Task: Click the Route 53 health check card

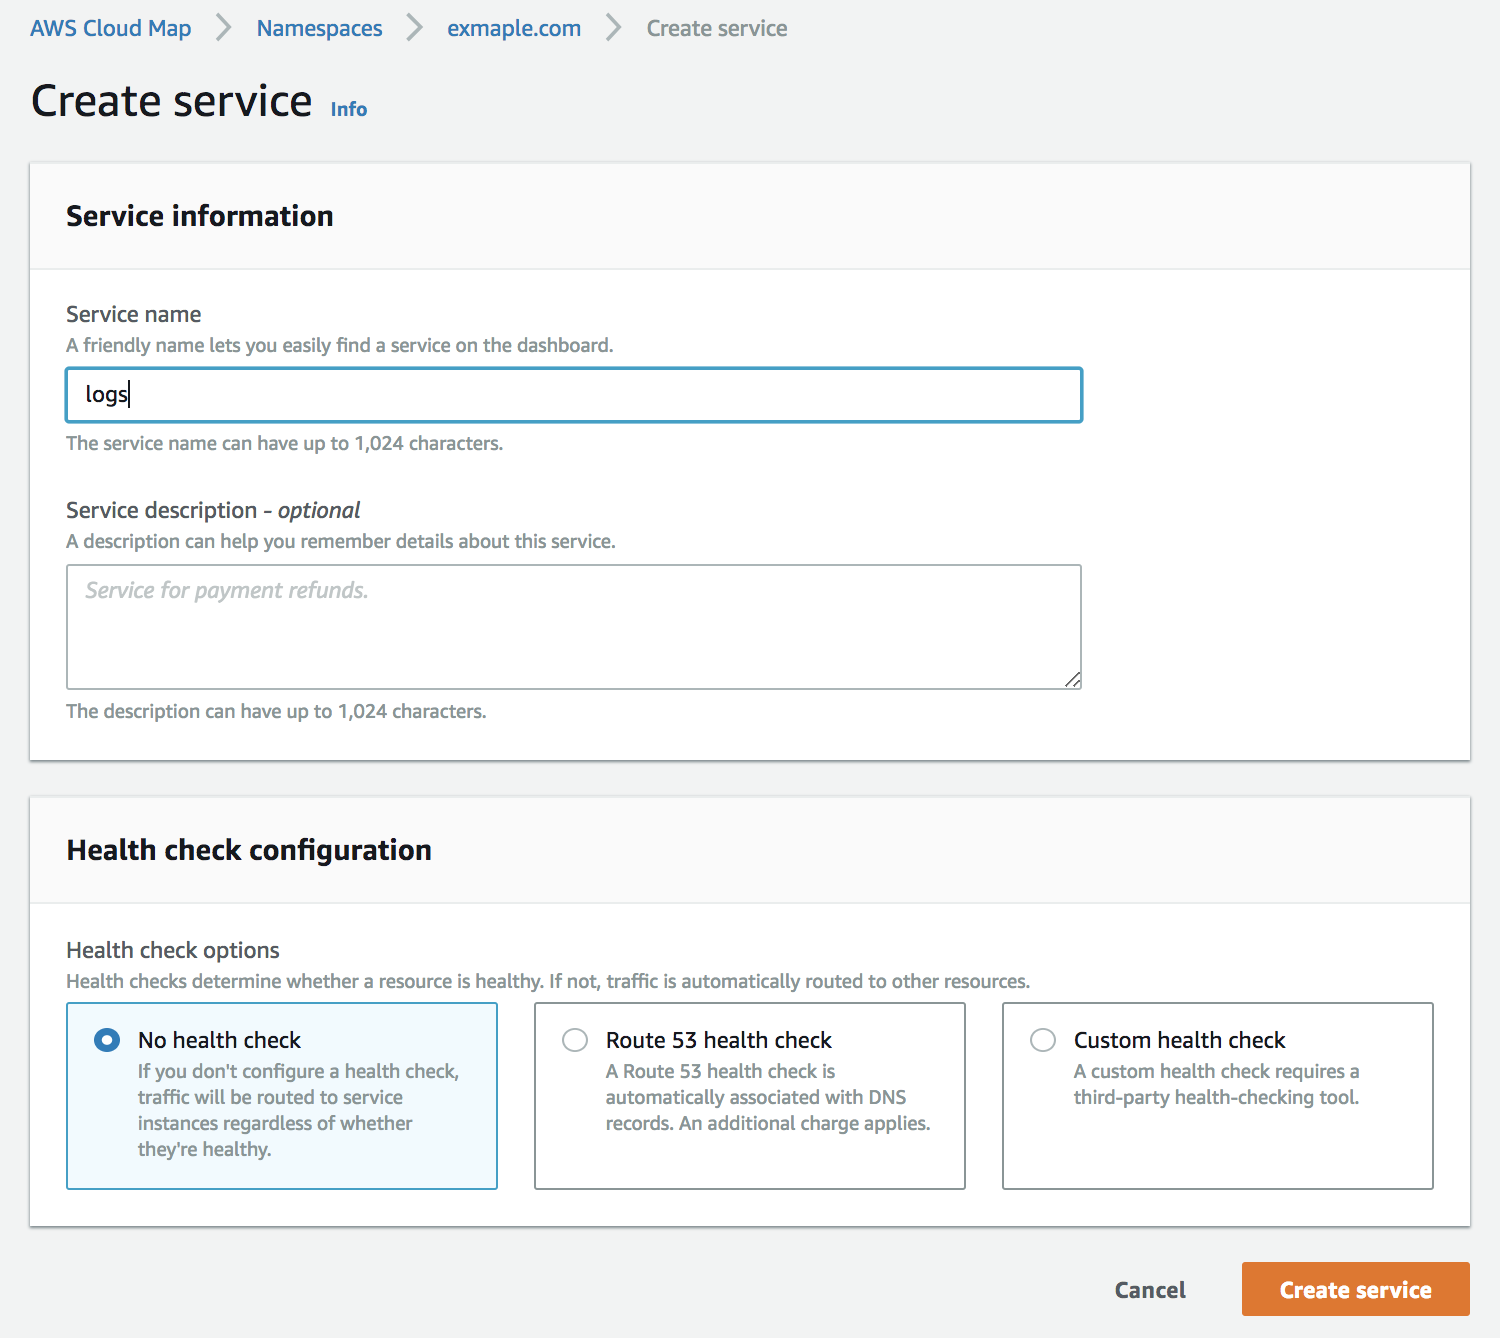Action: [749, 1097]
